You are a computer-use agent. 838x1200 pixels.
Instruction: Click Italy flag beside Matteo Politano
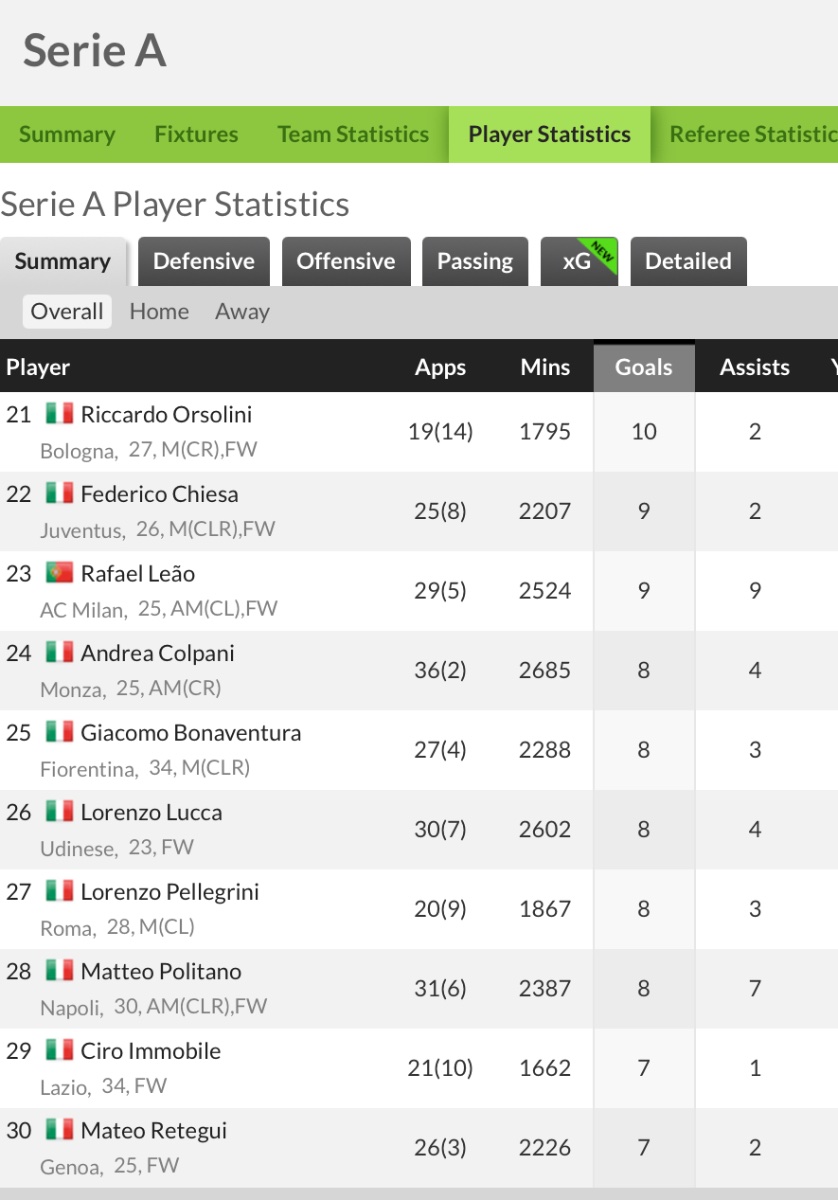pos(59,970)
